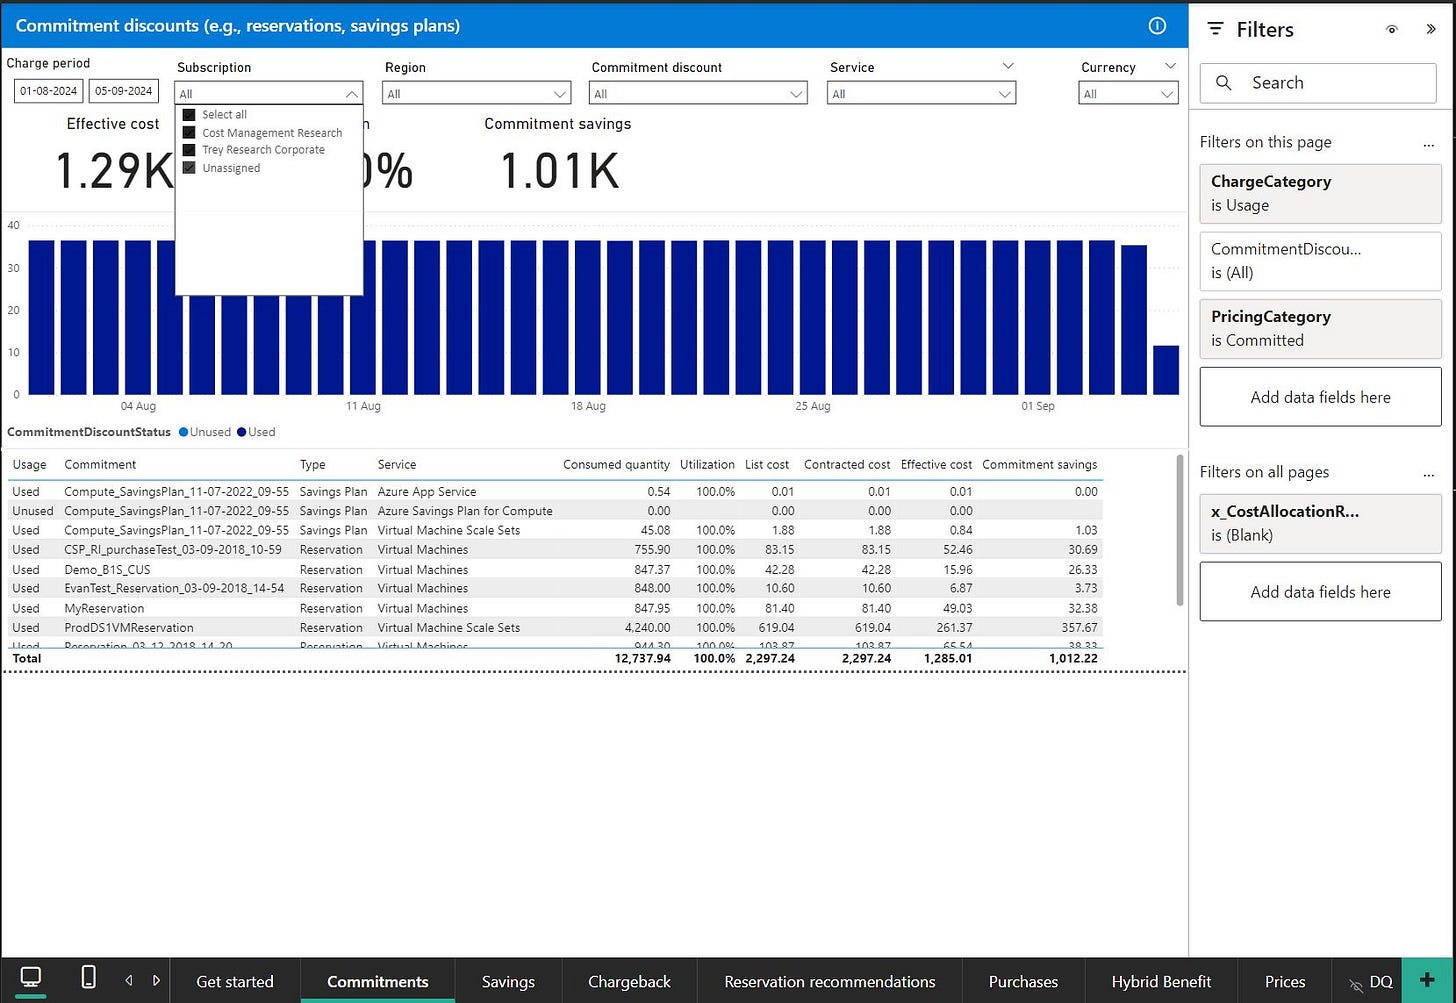
Task: Toggle filter pane visibility eye icon
Action: point(1391,30)
